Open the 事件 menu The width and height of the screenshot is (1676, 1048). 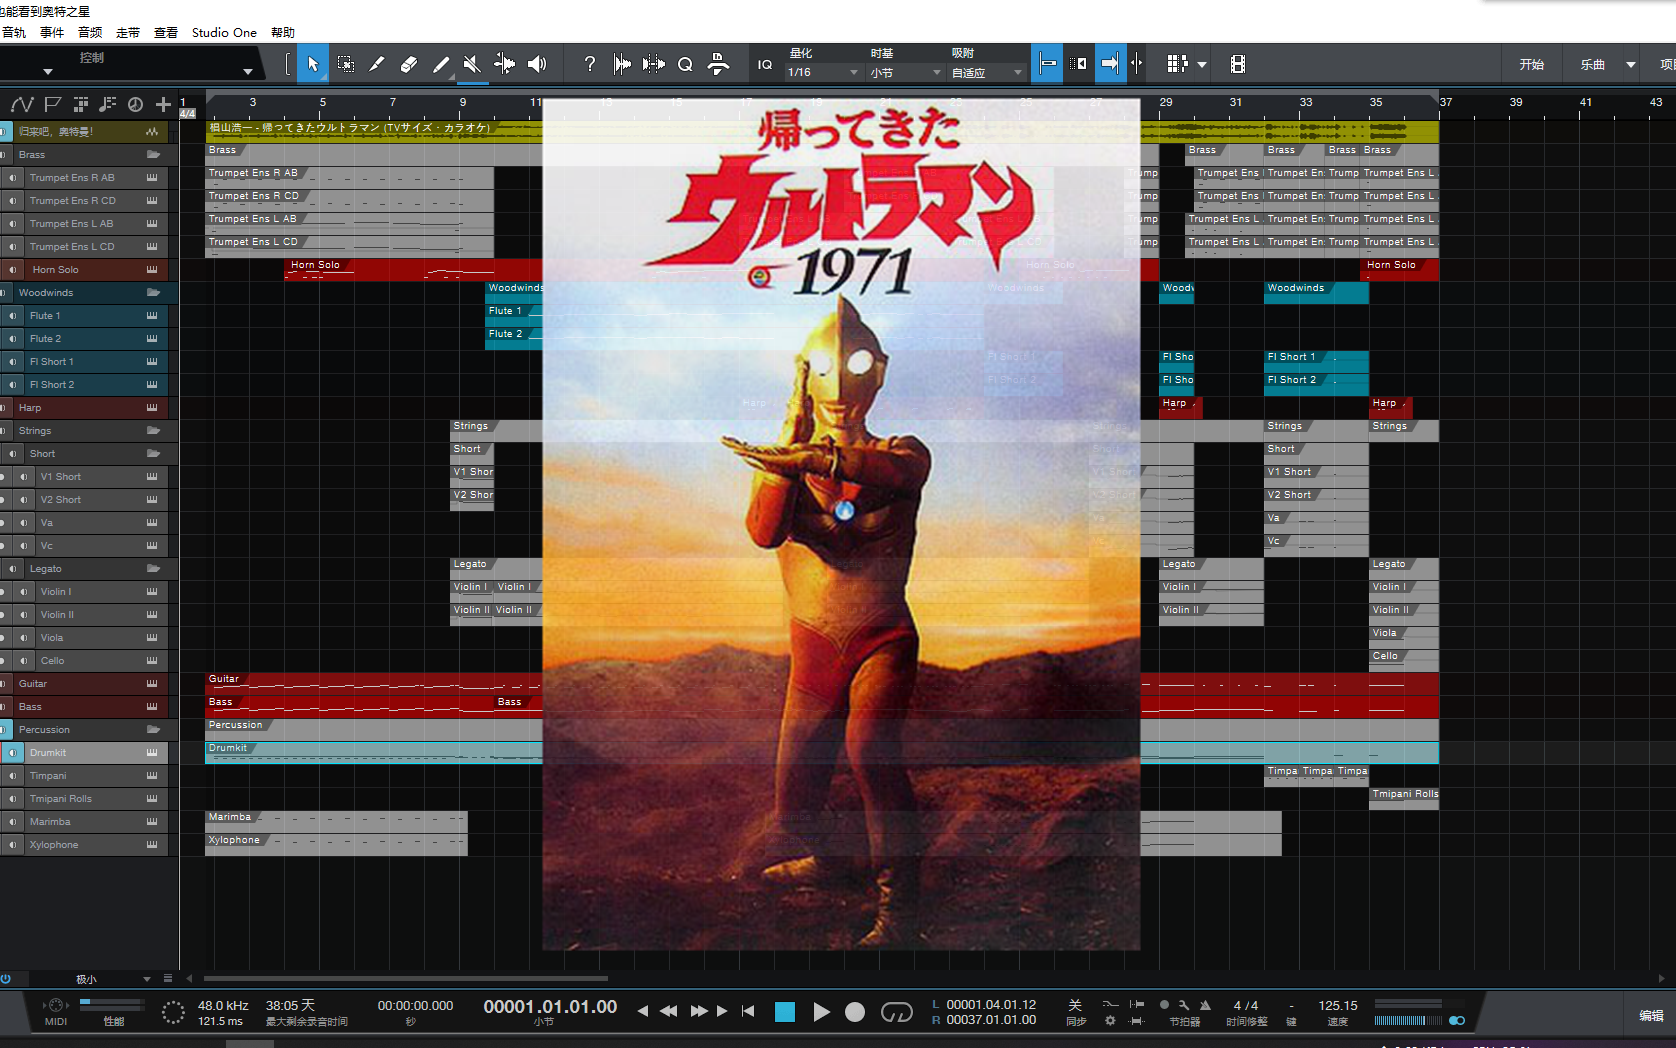(52, 32)
